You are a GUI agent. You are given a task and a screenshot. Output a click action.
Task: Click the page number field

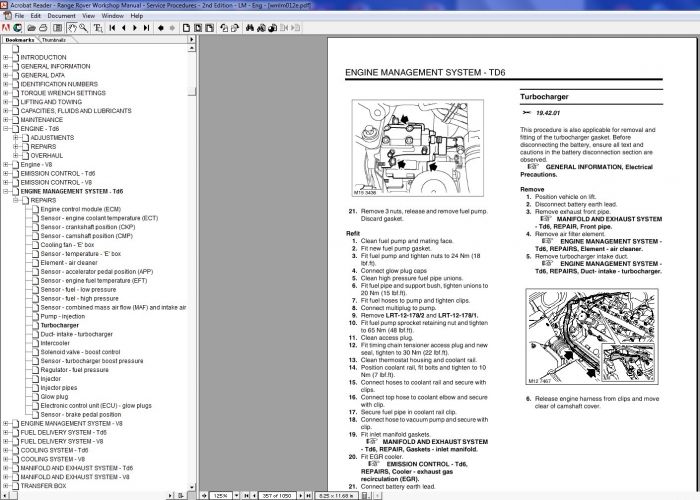(277, 496)
